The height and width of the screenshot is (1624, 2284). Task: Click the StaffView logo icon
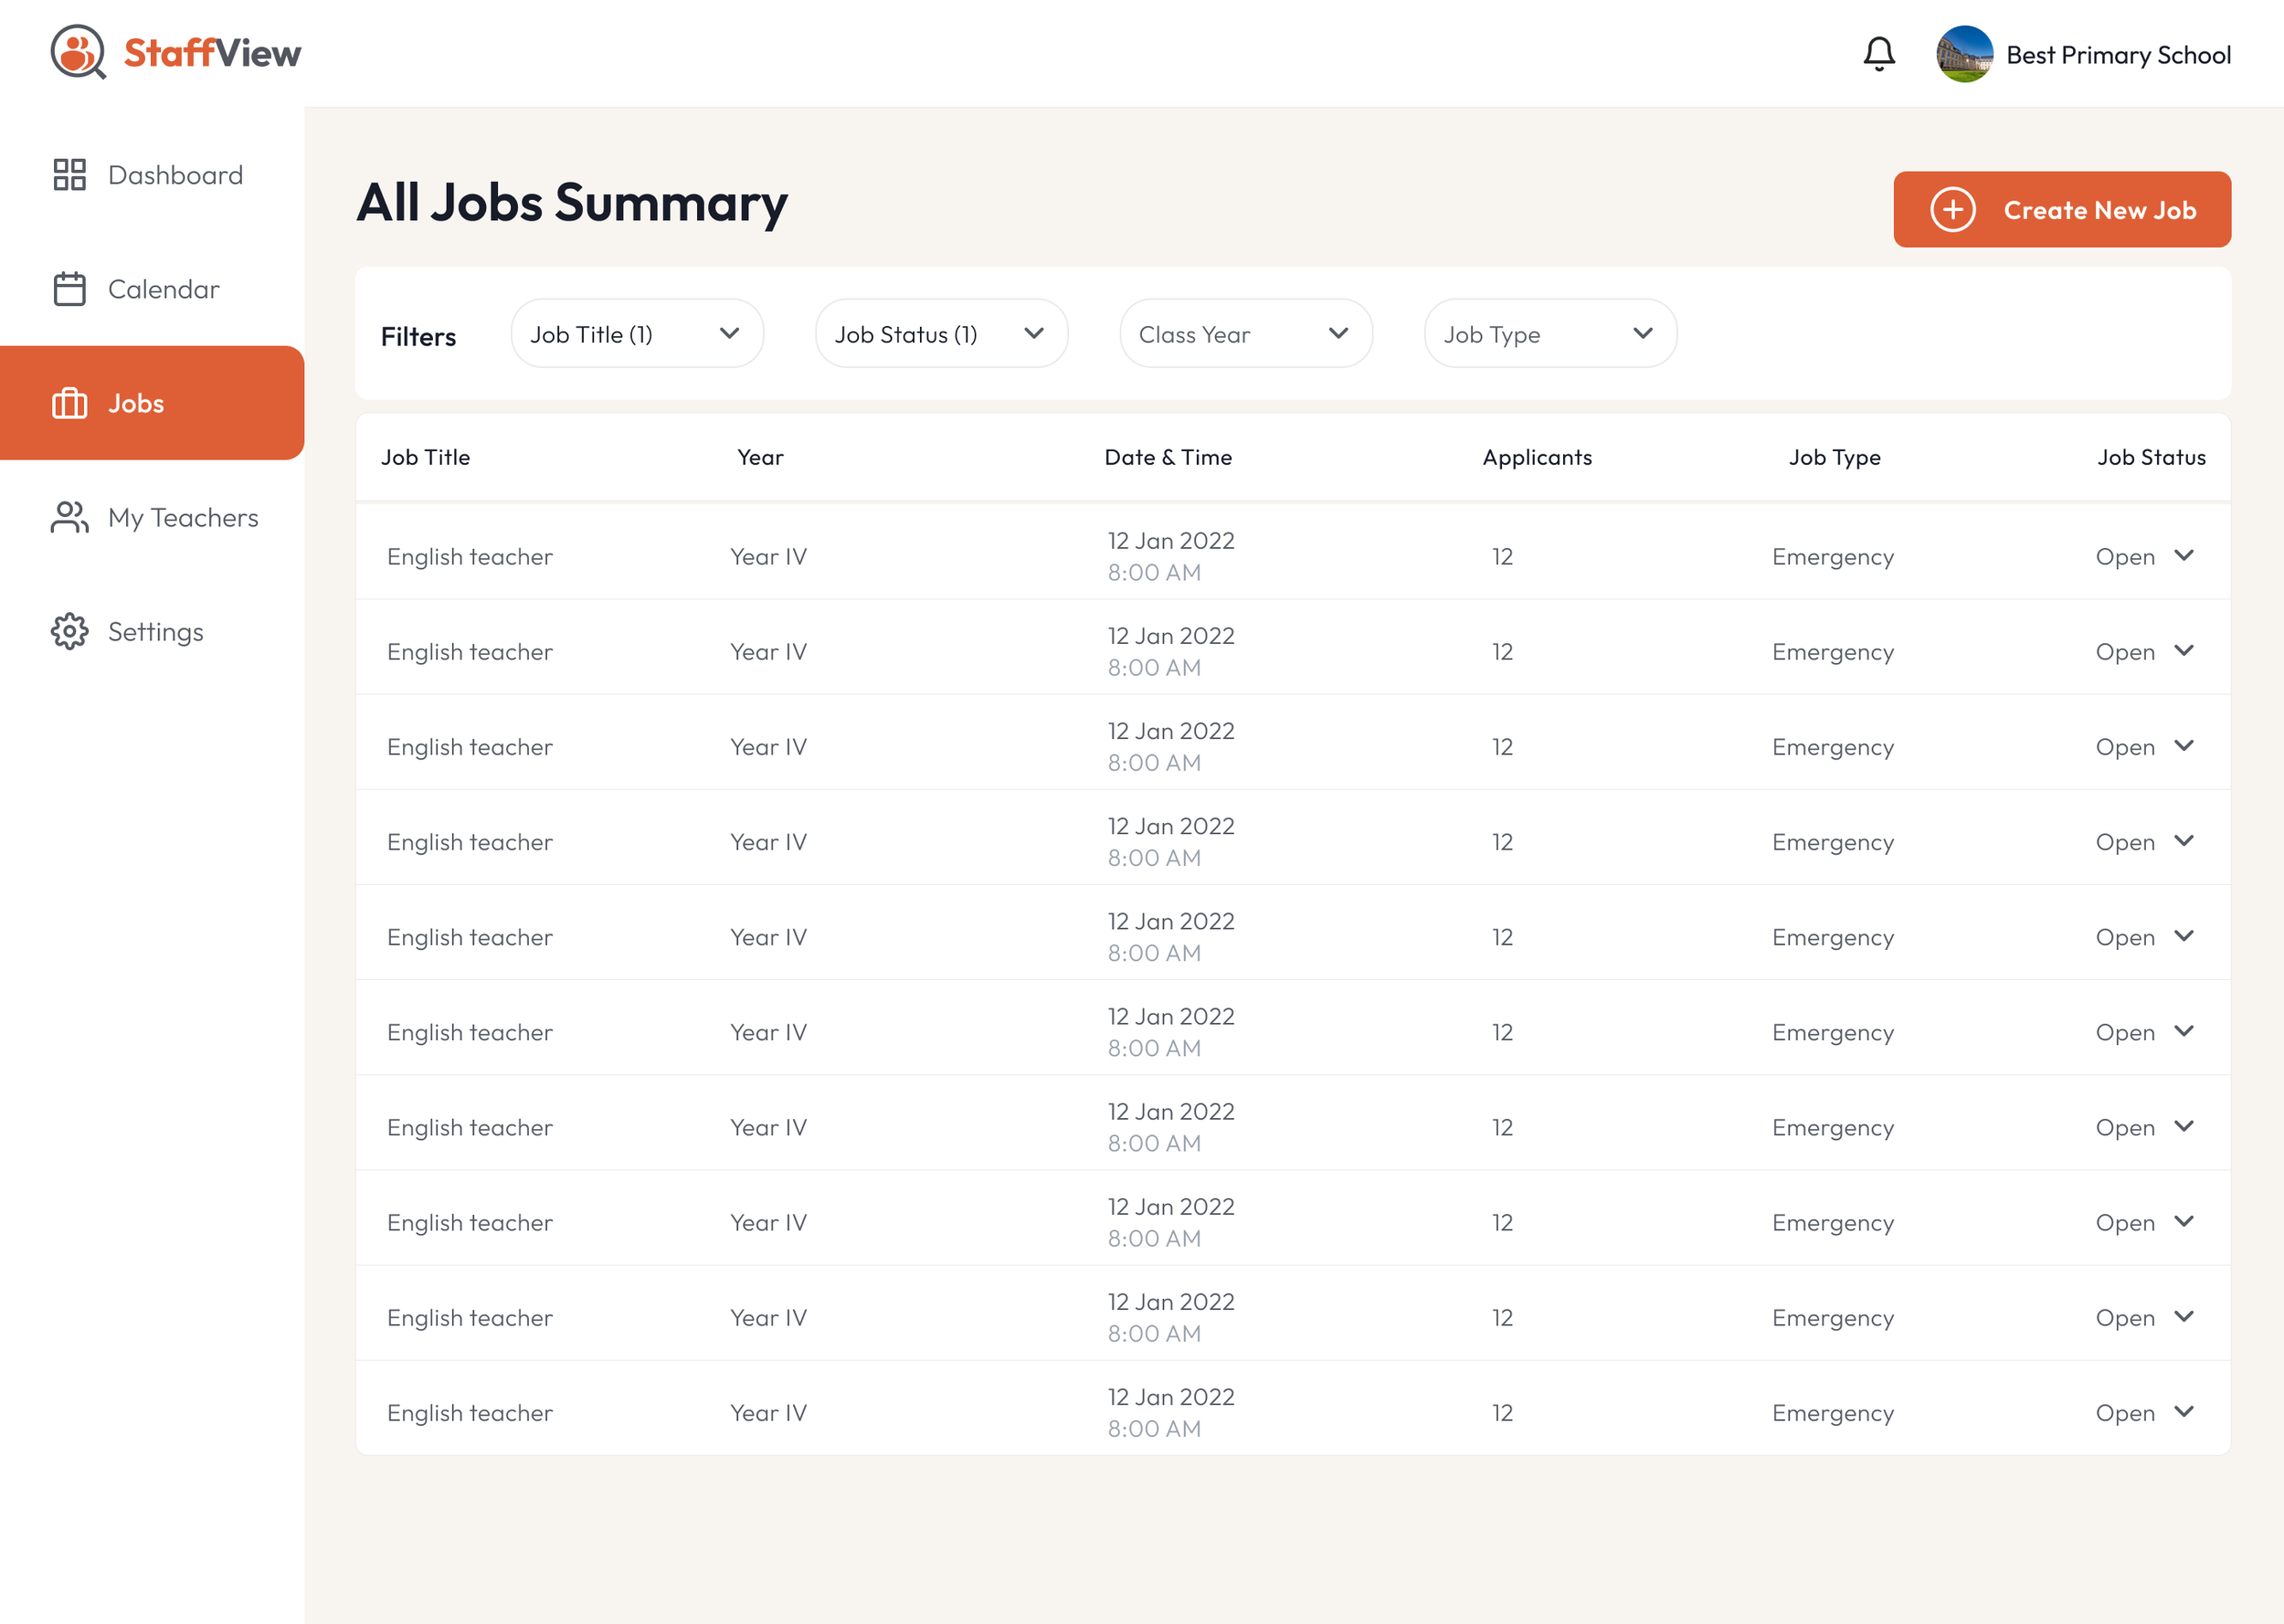pos(78,54)
